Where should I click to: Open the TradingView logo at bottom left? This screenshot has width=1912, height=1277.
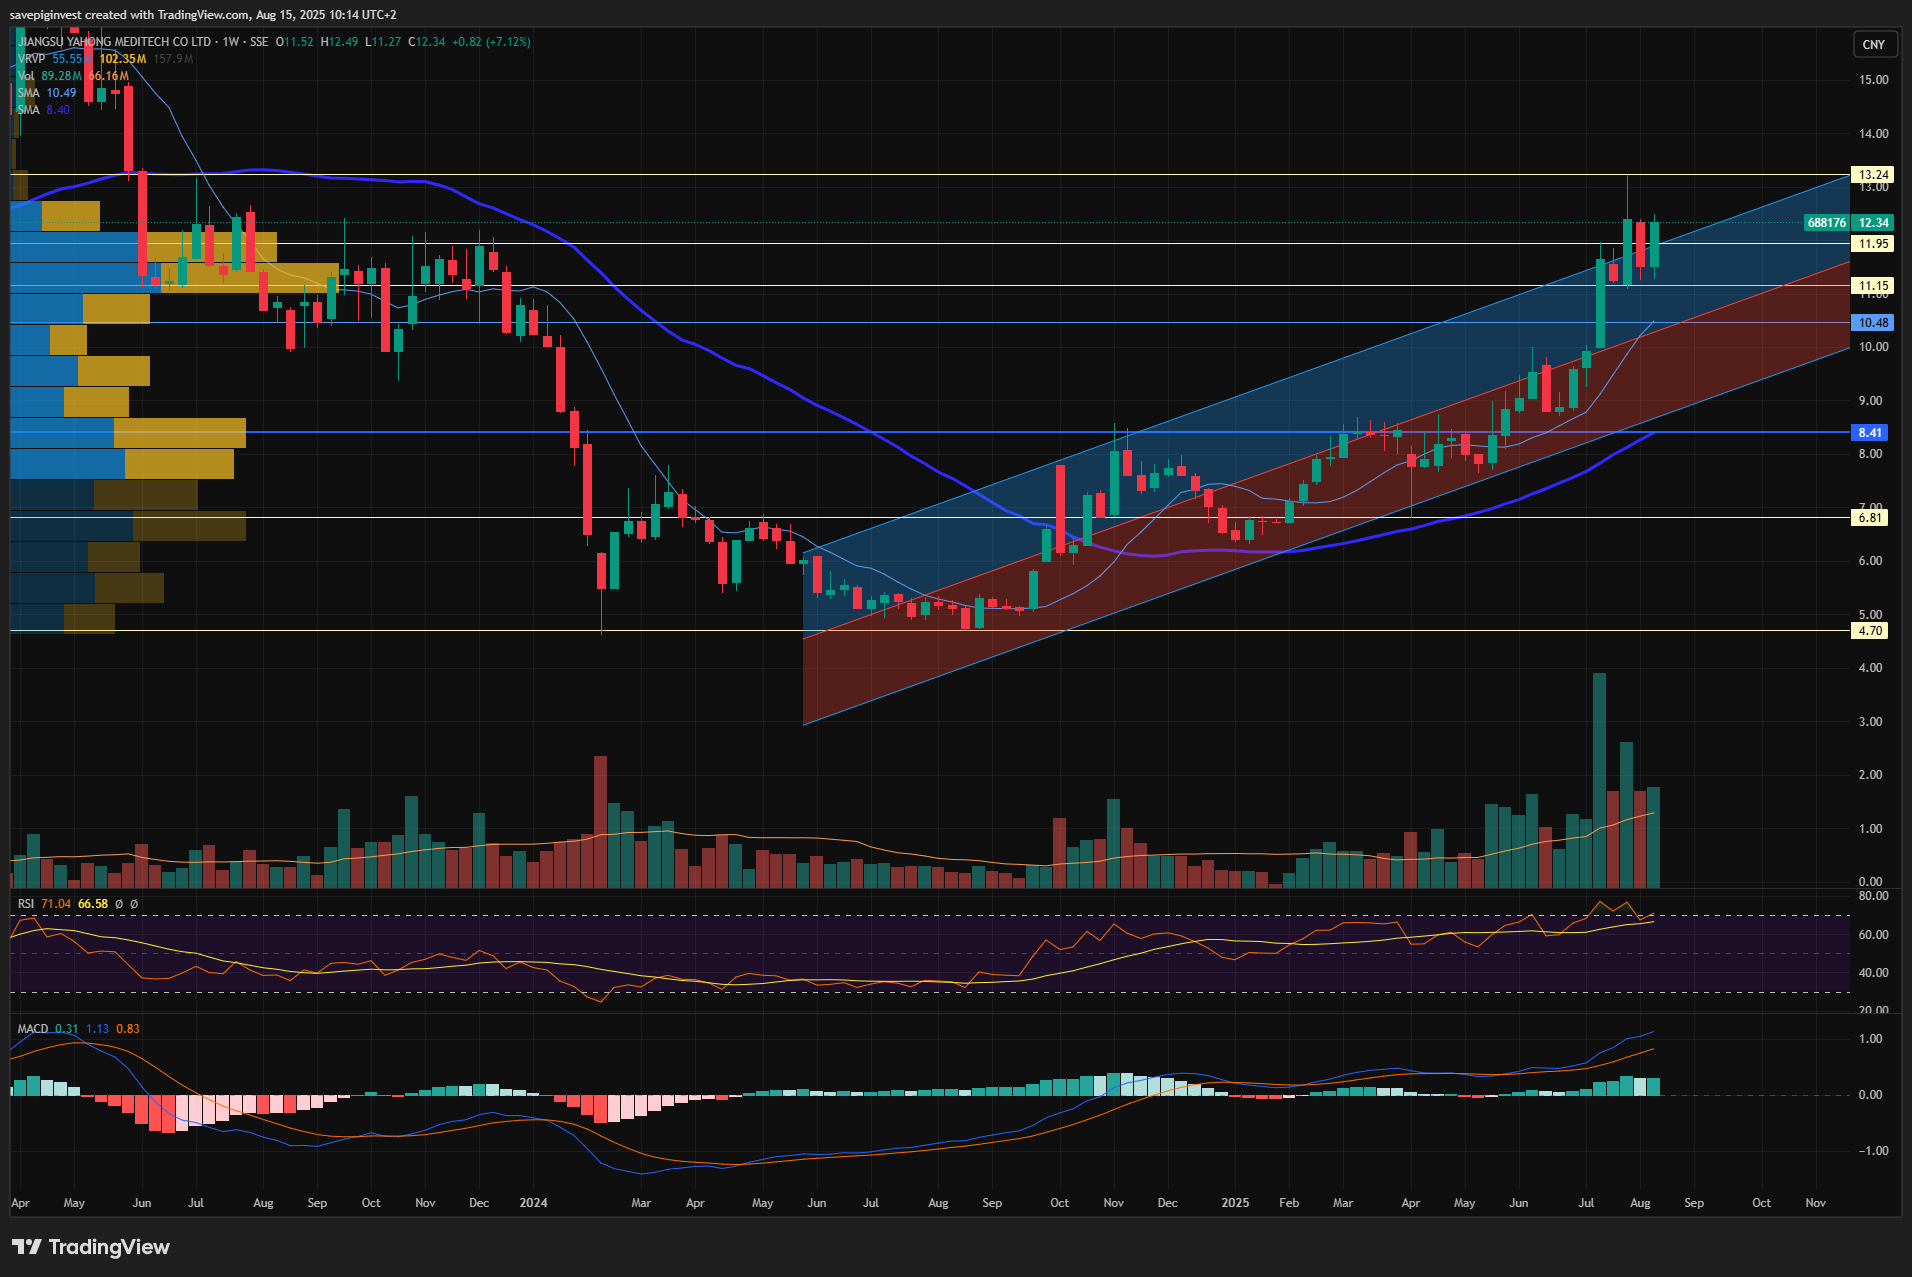pos(91,1247)
